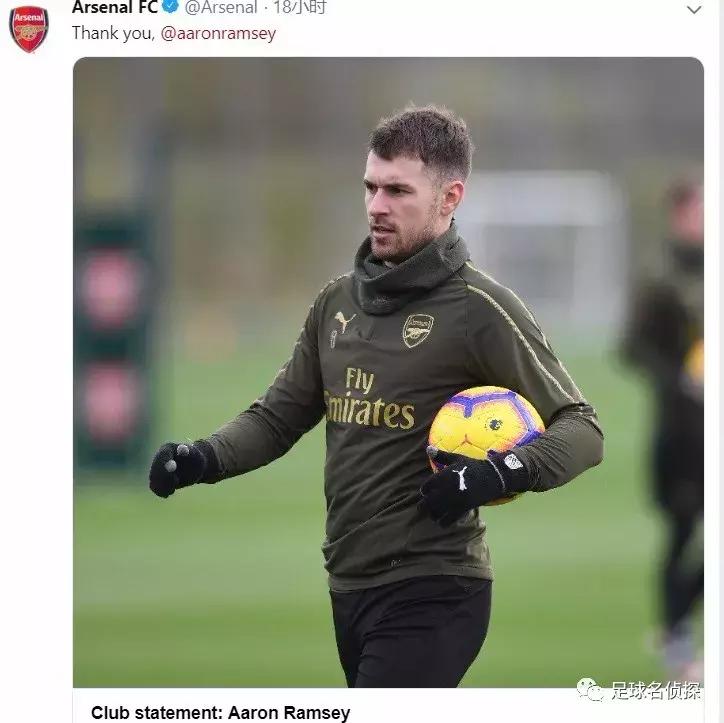The width and height of the screenshot is (724, 723).
Task: Click the blurred red sign in photo background
Action: 110,290
